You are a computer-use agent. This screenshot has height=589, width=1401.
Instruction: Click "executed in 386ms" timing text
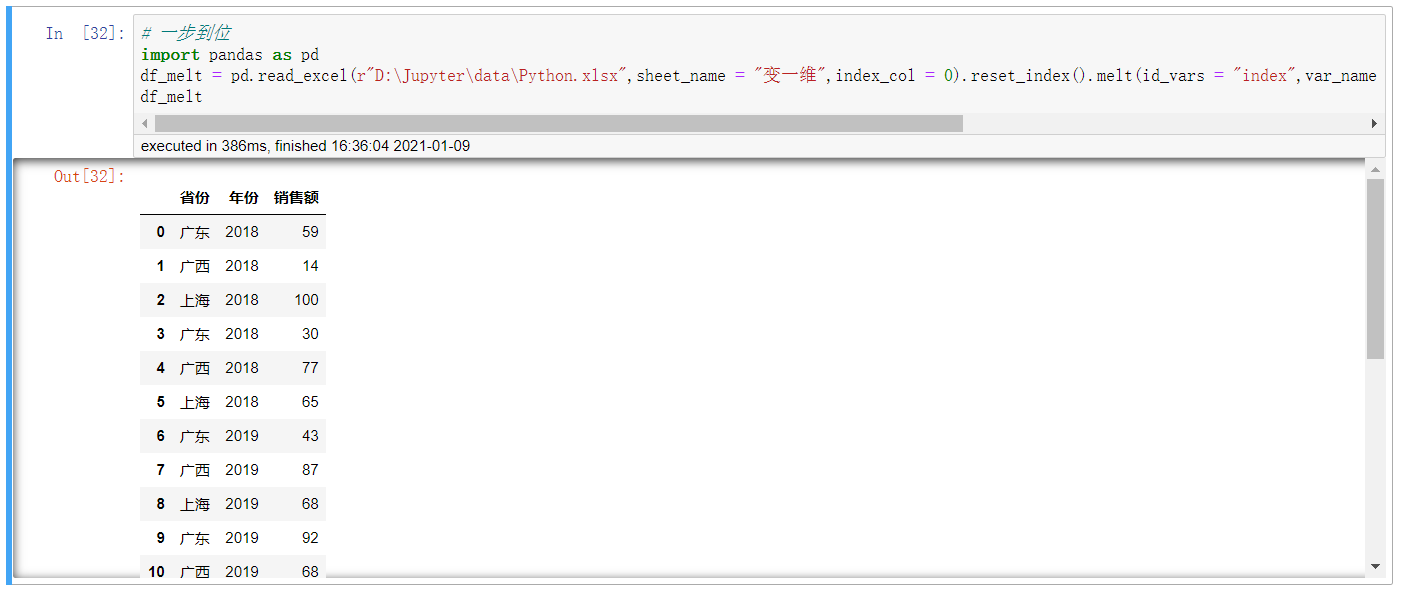pyautogui.click(x=205, y=146)
